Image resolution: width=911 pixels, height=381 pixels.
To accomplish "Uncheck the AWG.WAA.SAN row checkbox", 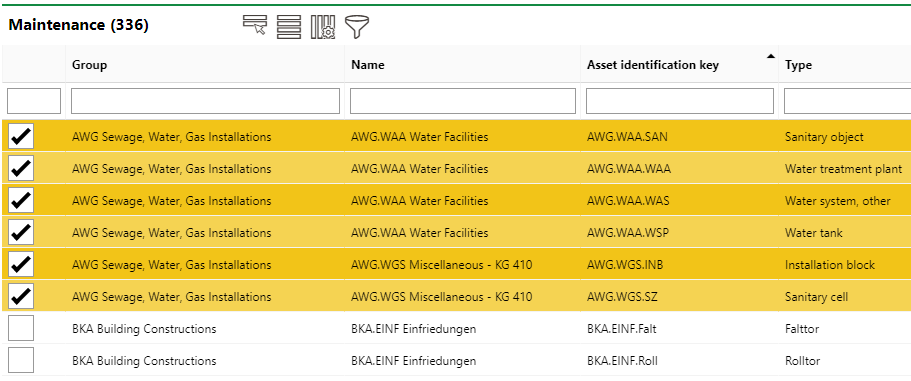I will point(21,136).
